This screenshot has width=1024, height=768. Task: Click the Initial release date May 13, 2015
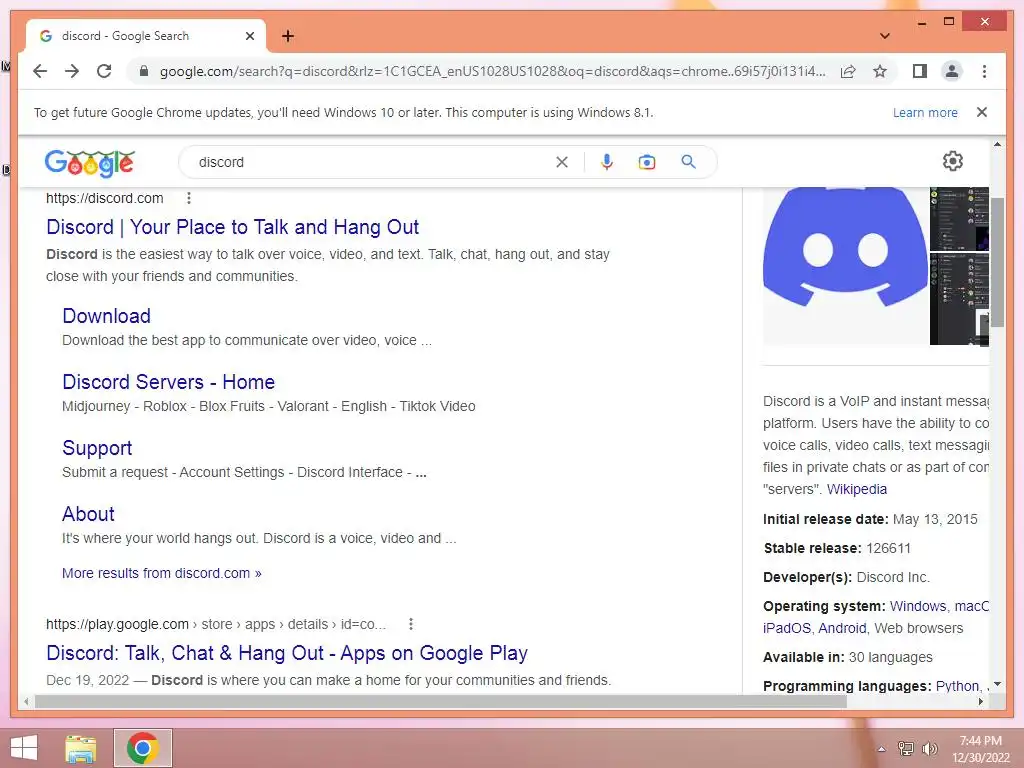click(x=935, y=519)
